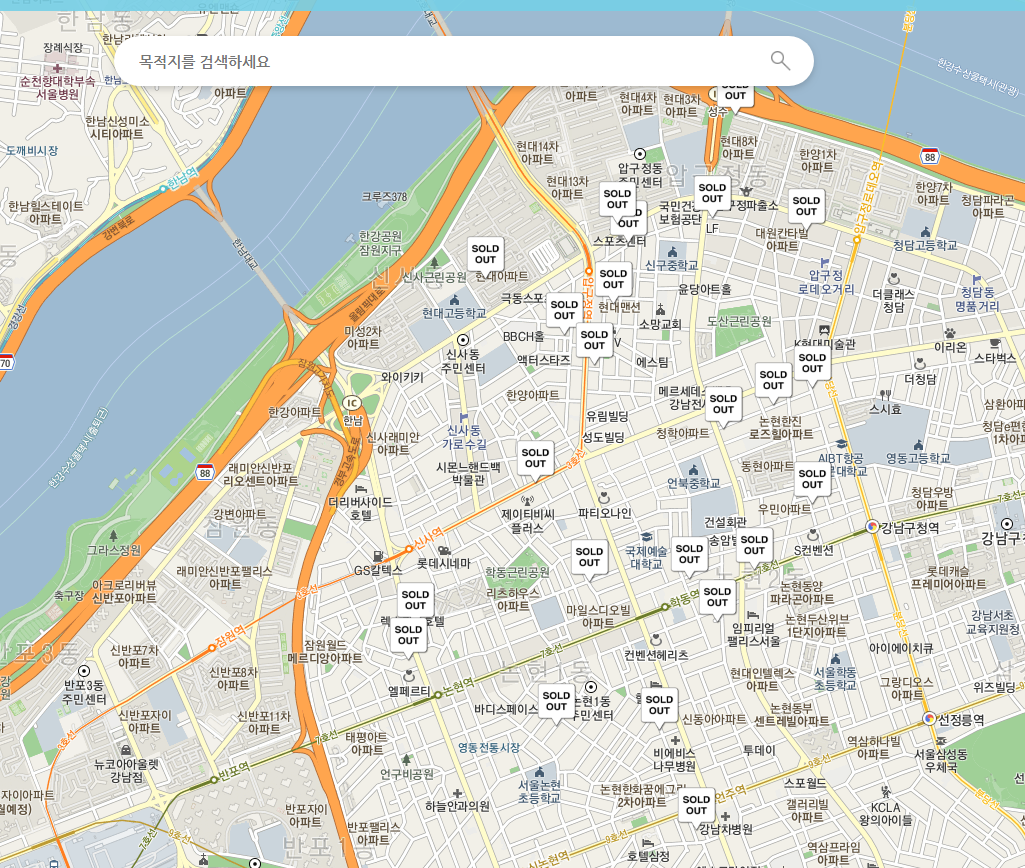Click 압구정 로데오거리 label
1025x868 pixels.
pyautogui.click(x=826, y=282)
